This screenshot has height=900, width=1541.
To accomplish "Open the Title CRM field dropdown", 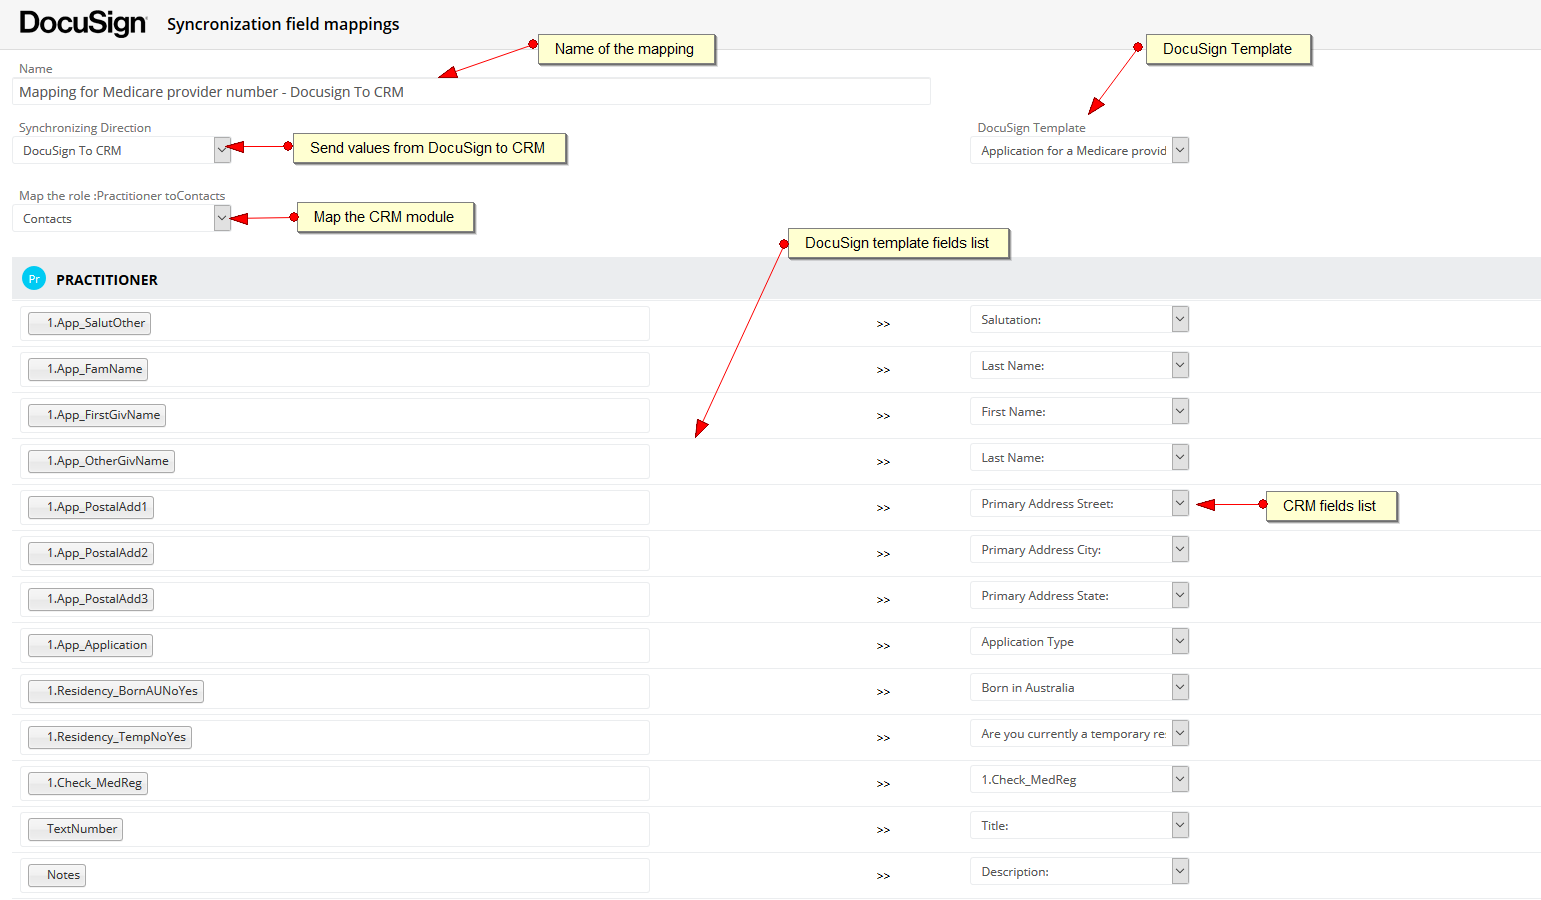I will click(1079, 825).
